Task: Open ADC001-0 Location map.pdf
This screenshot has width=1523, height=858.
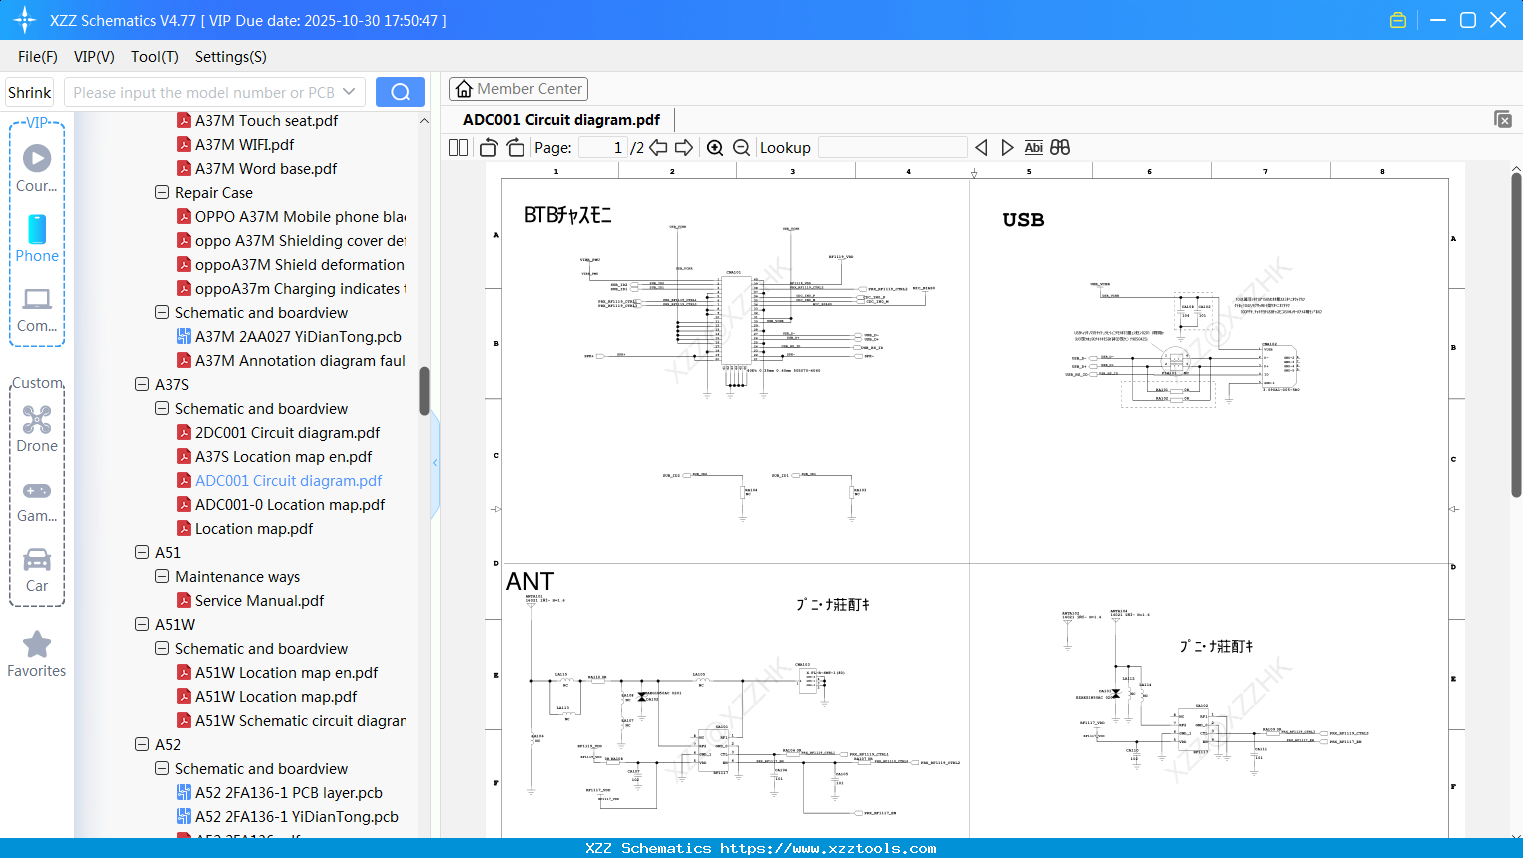Action: (290, 504)
